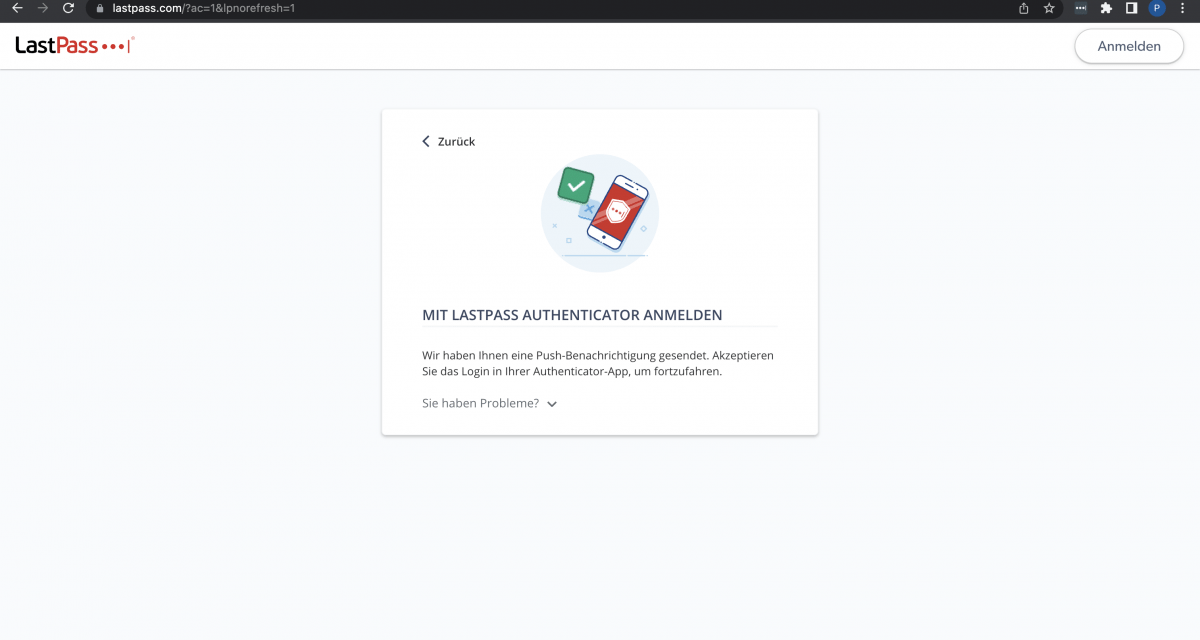The height and width of the screenshot is (640, 1200).
Task: Click the MIT LASTPASS AUTHENTICATOR ANMELDEN heading
Action: point(571,314)
